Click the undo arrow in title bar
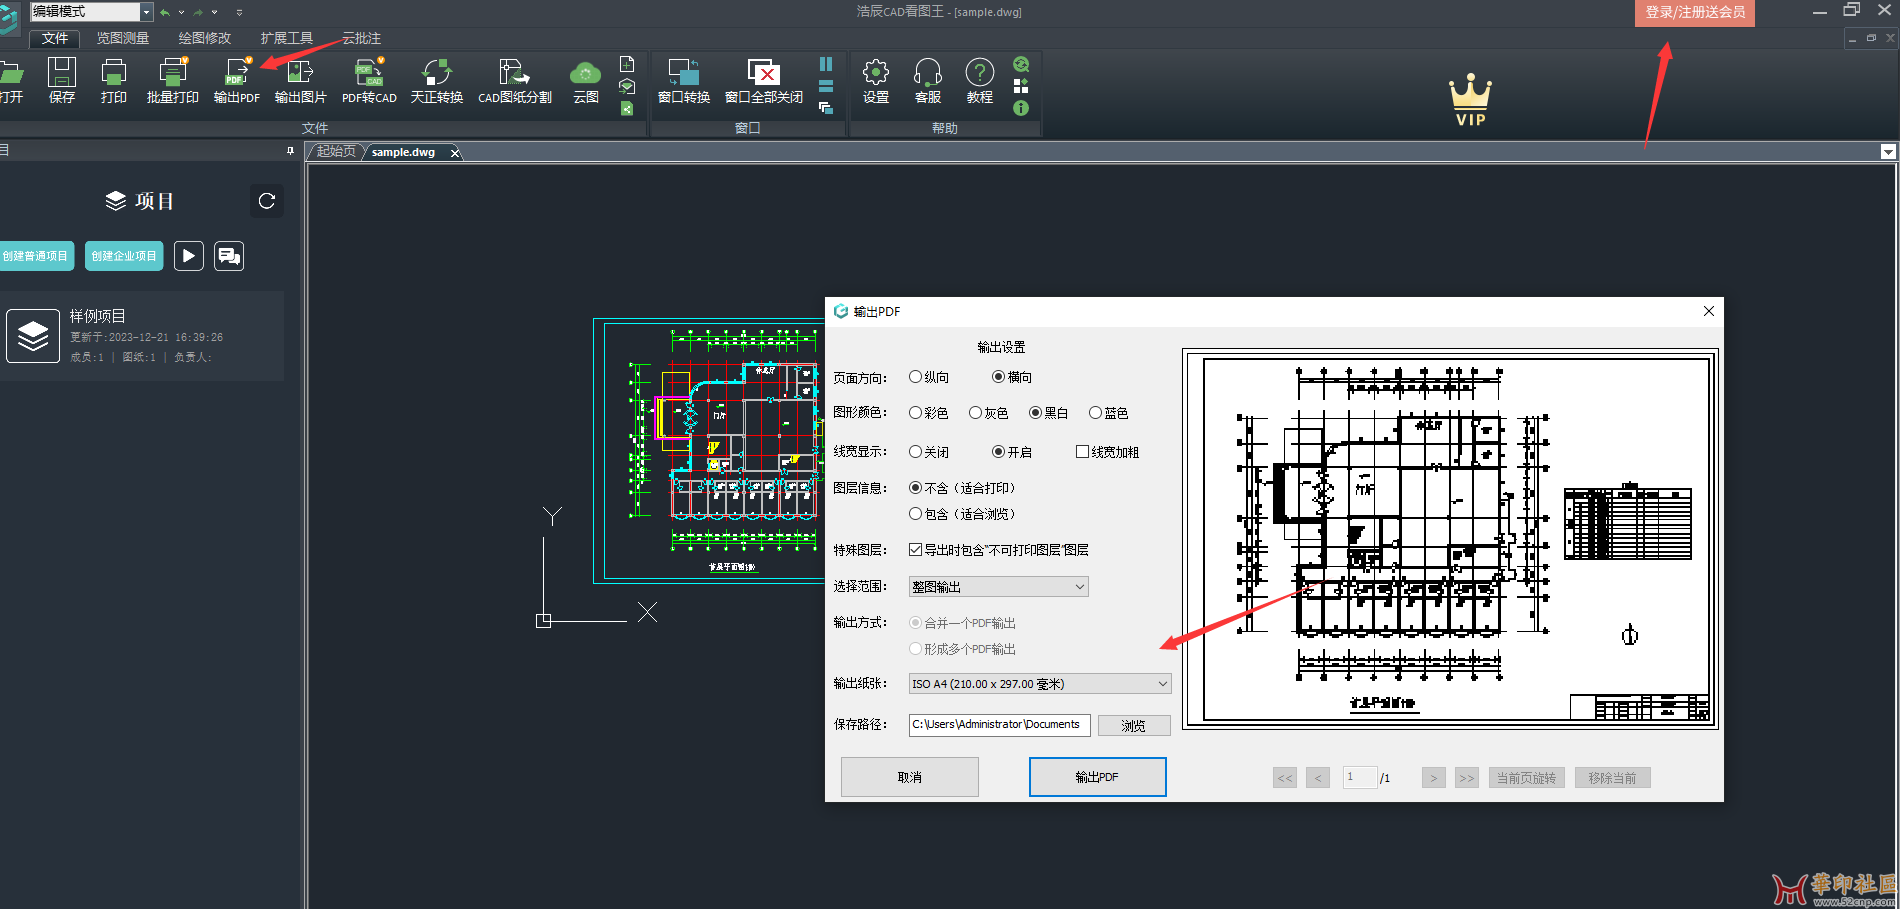1900x909 pixels. tap(165, 12)
